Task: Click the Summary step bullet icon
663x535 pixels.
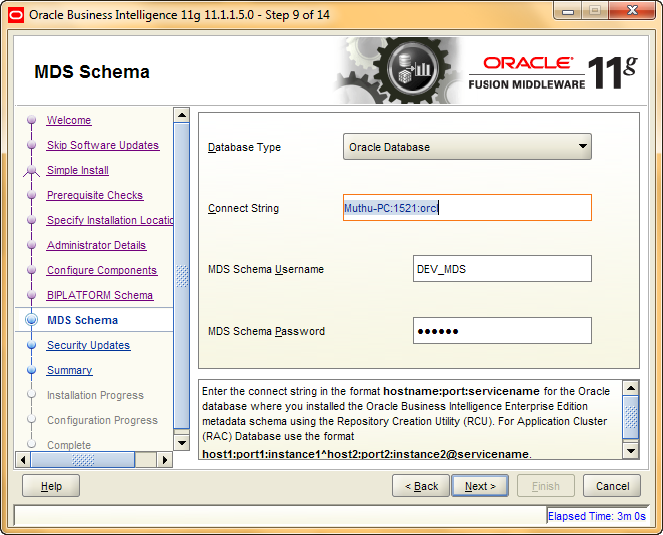Action: click(x=31, y=370)
